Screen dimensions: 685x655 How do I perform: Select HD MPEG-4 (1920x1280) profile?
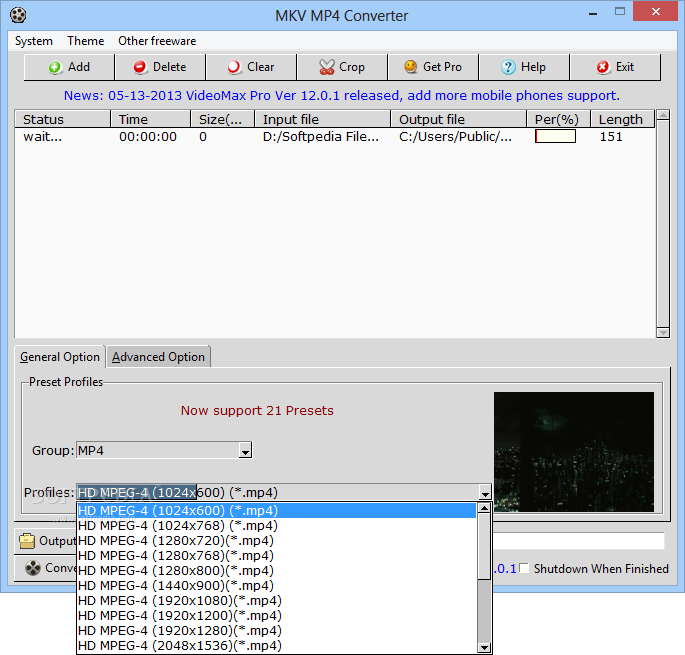tap(277, 631)
